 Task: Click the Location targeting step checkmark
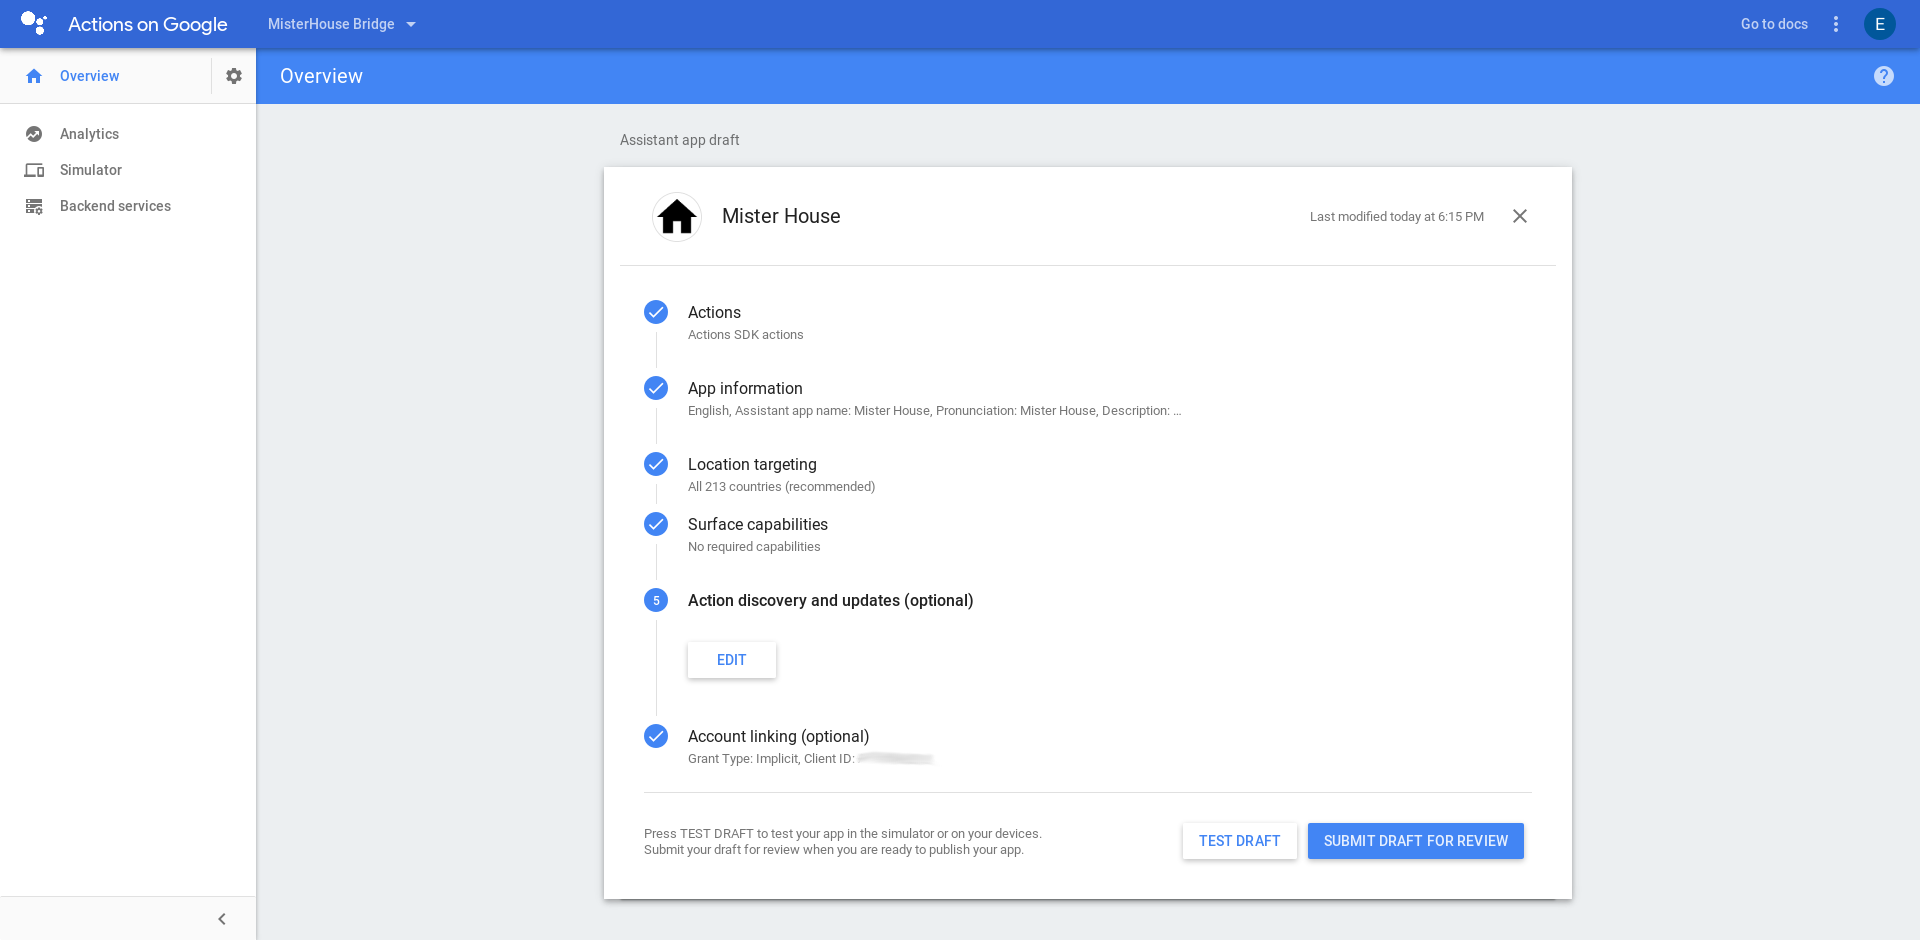(656, 464)
